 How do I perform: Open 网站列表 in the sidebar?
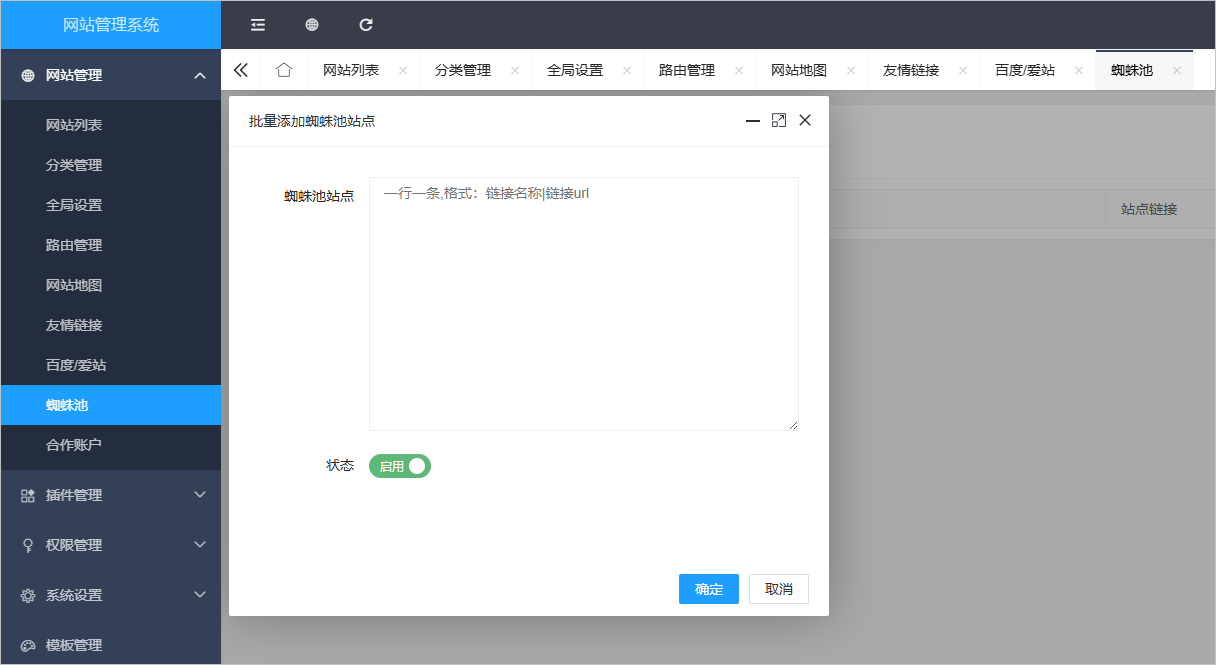[x=111, y=125]
